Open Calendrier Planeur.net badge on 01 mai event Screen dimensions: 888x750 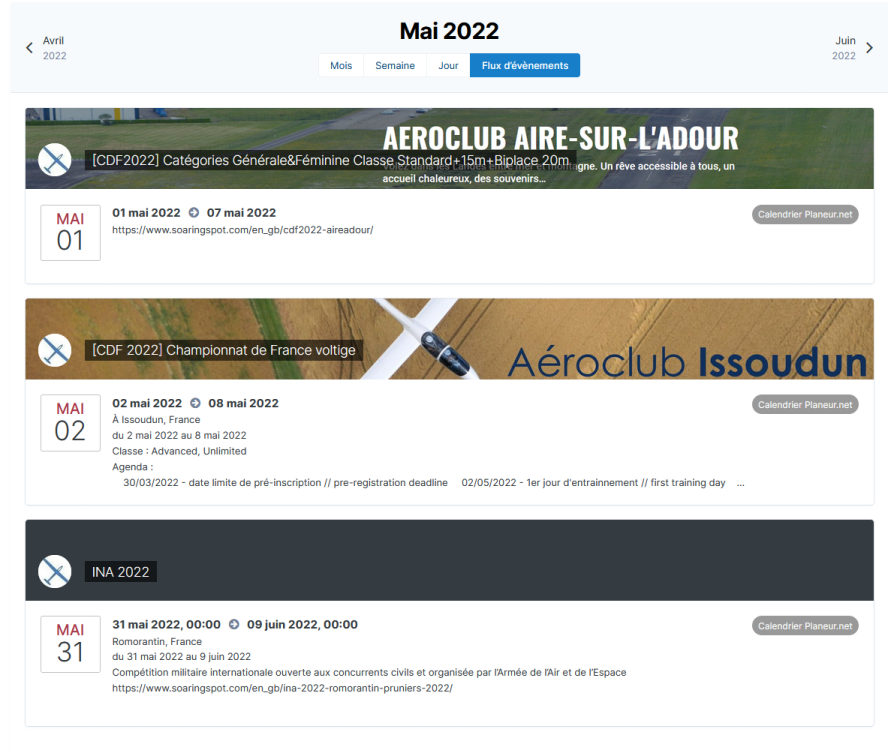[805, 214]
